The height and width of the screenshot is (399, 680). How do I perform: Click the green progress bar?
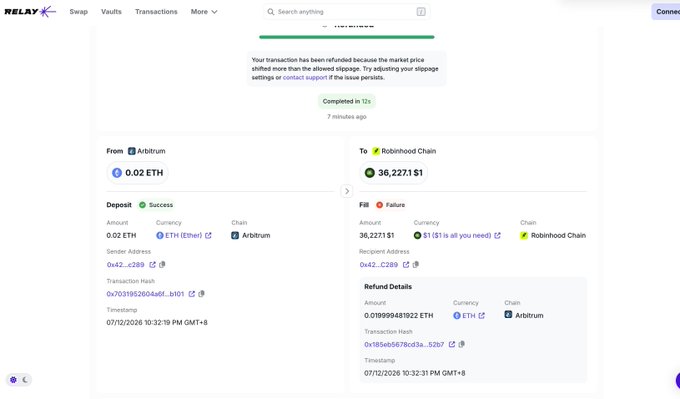[x=347, y=37]
